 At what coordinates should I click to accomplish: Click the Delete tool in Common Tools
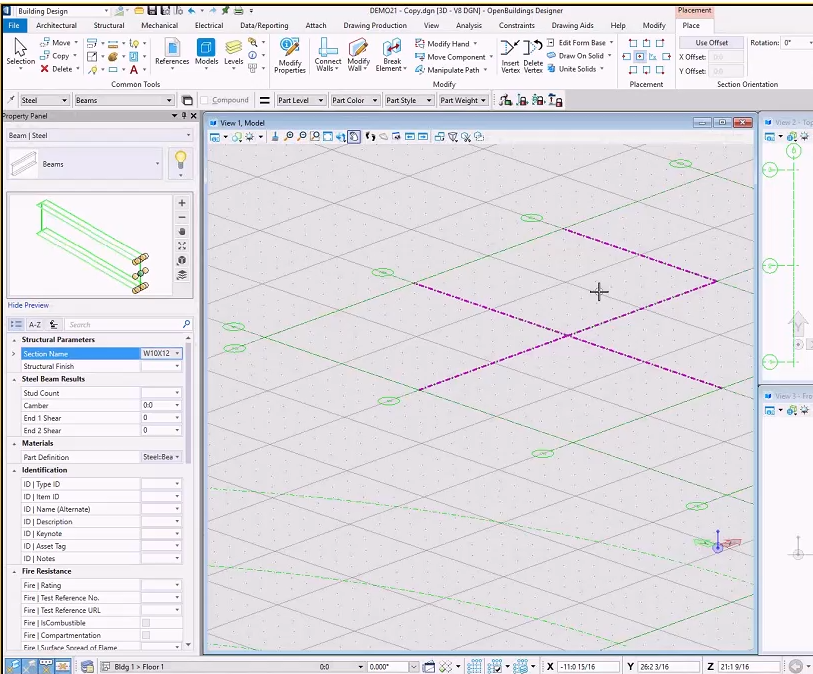[x=57, y=69]
